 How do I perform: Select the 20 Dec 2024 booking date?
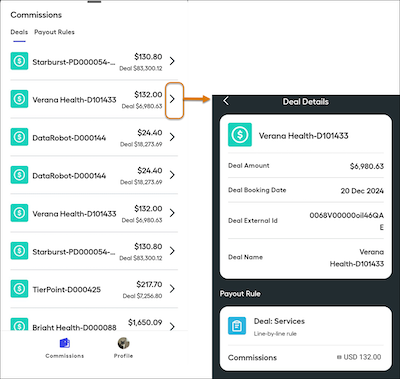[362, 191]
